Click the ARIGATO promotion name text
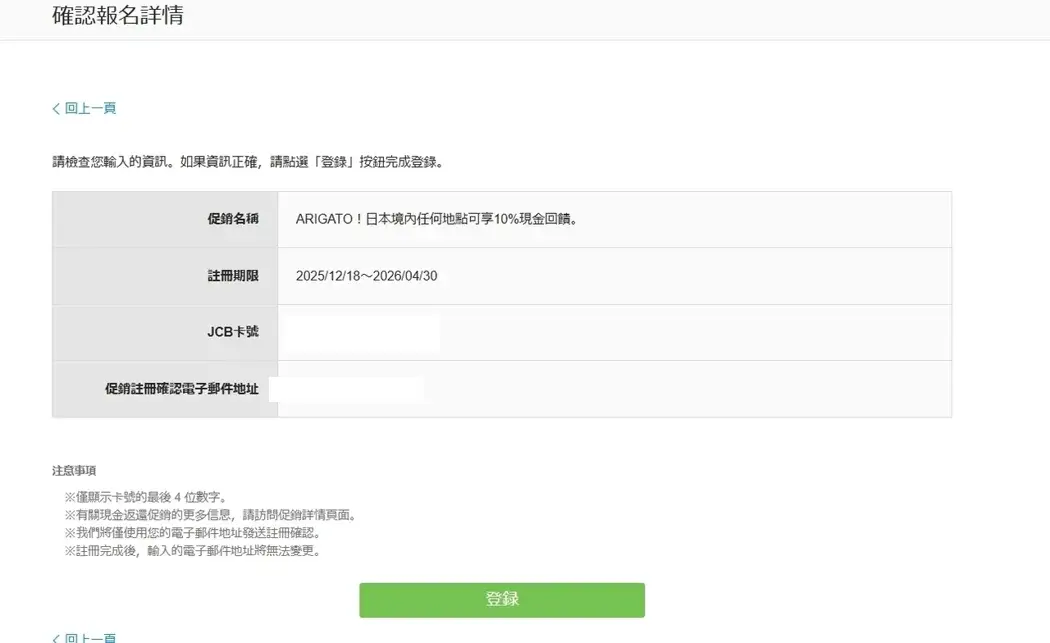 pos(437,219)
